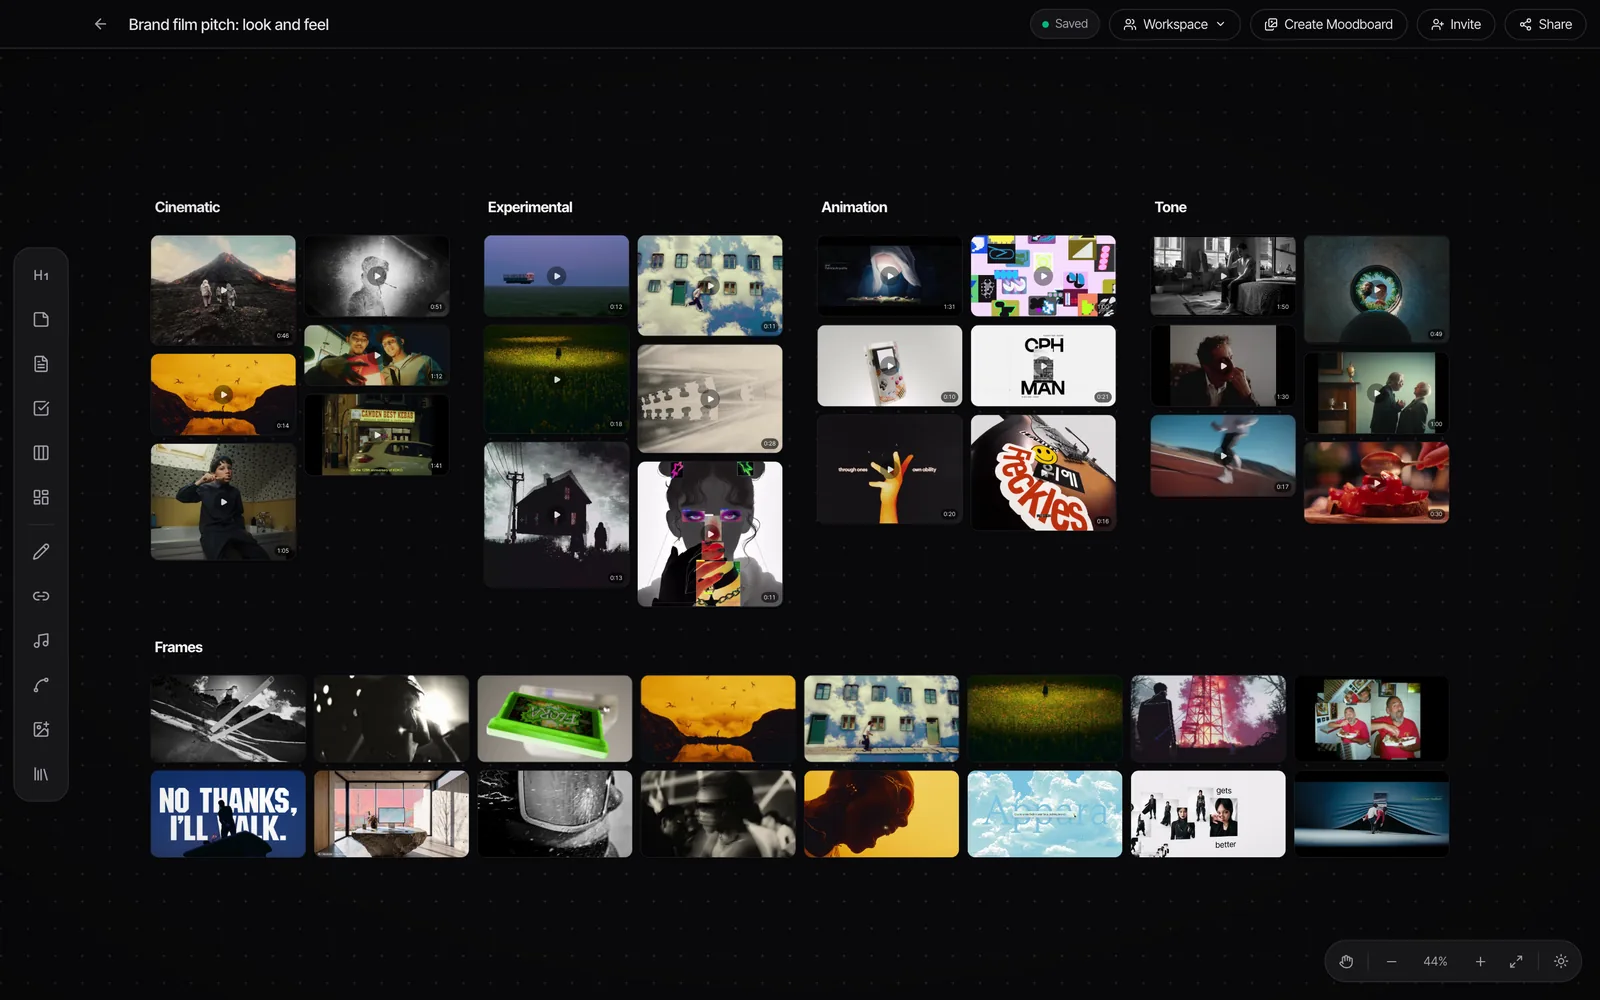
Task: Select the Tone section heading
Action: [x=1170, y=207]
